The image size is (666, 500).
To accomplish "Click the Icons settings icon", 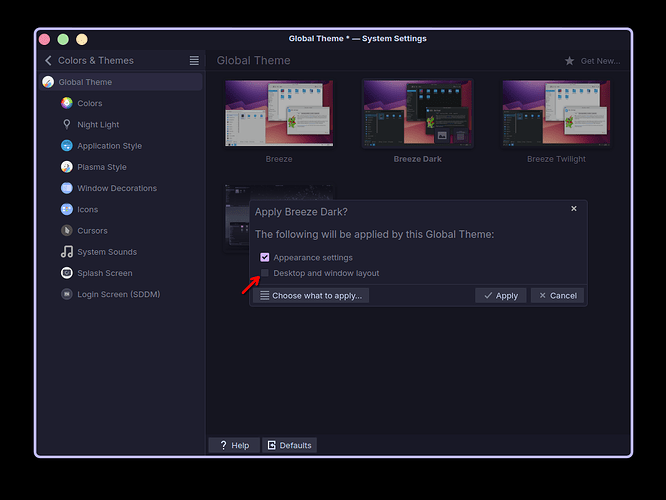I will tap(67, 209).
